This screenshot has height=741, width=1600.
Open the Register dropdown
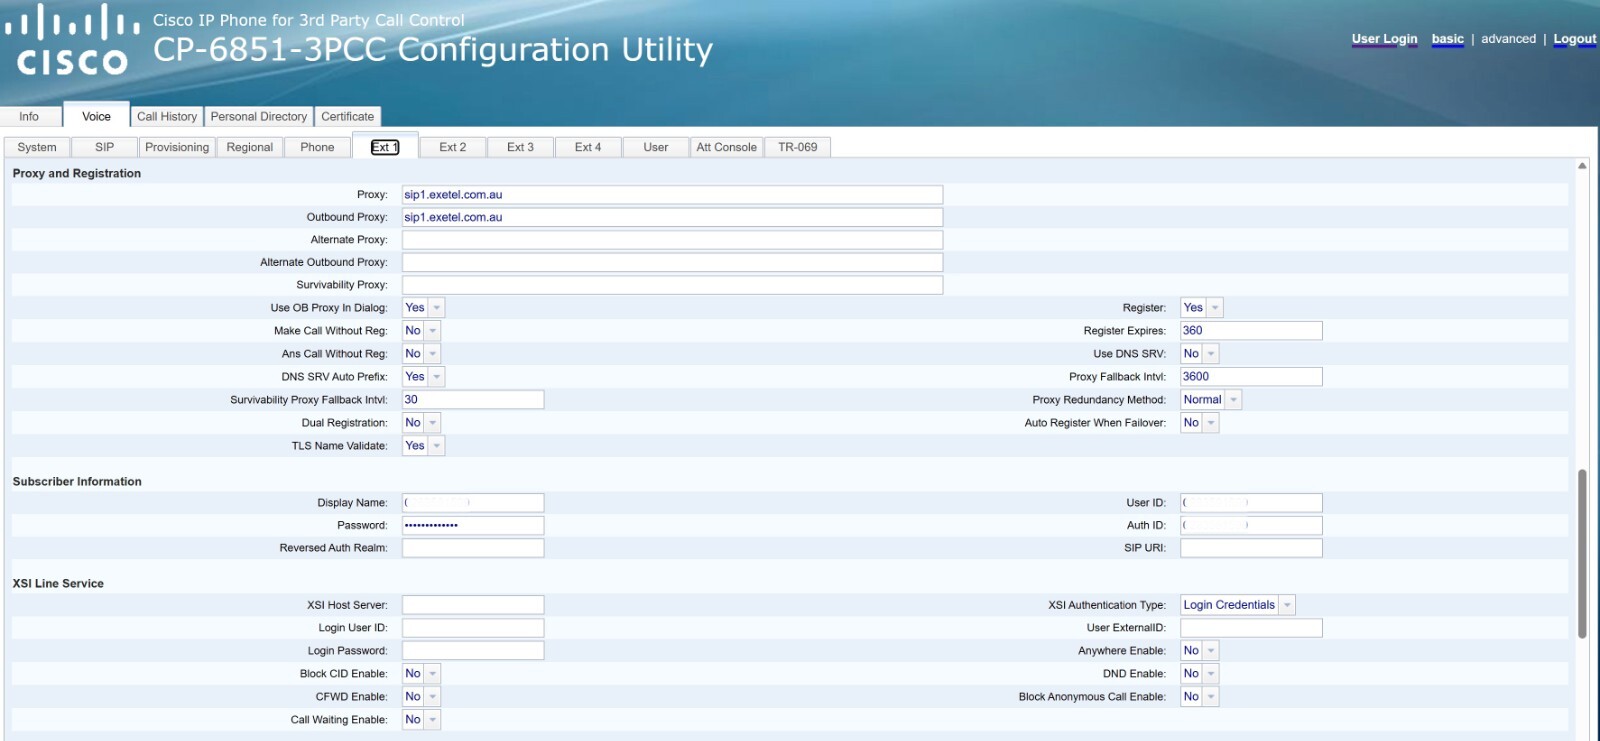(1201, 308)
